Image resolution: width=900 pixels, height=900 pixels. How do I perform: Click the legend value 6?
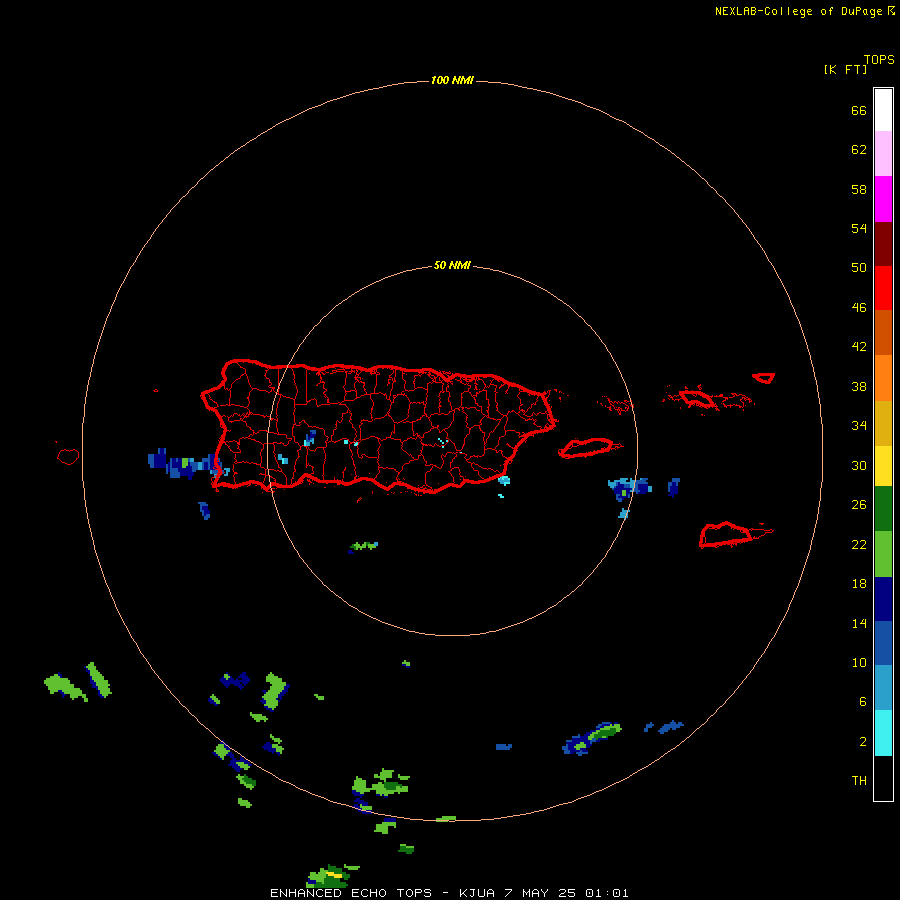pyautogui.click(x=863, y=702)
